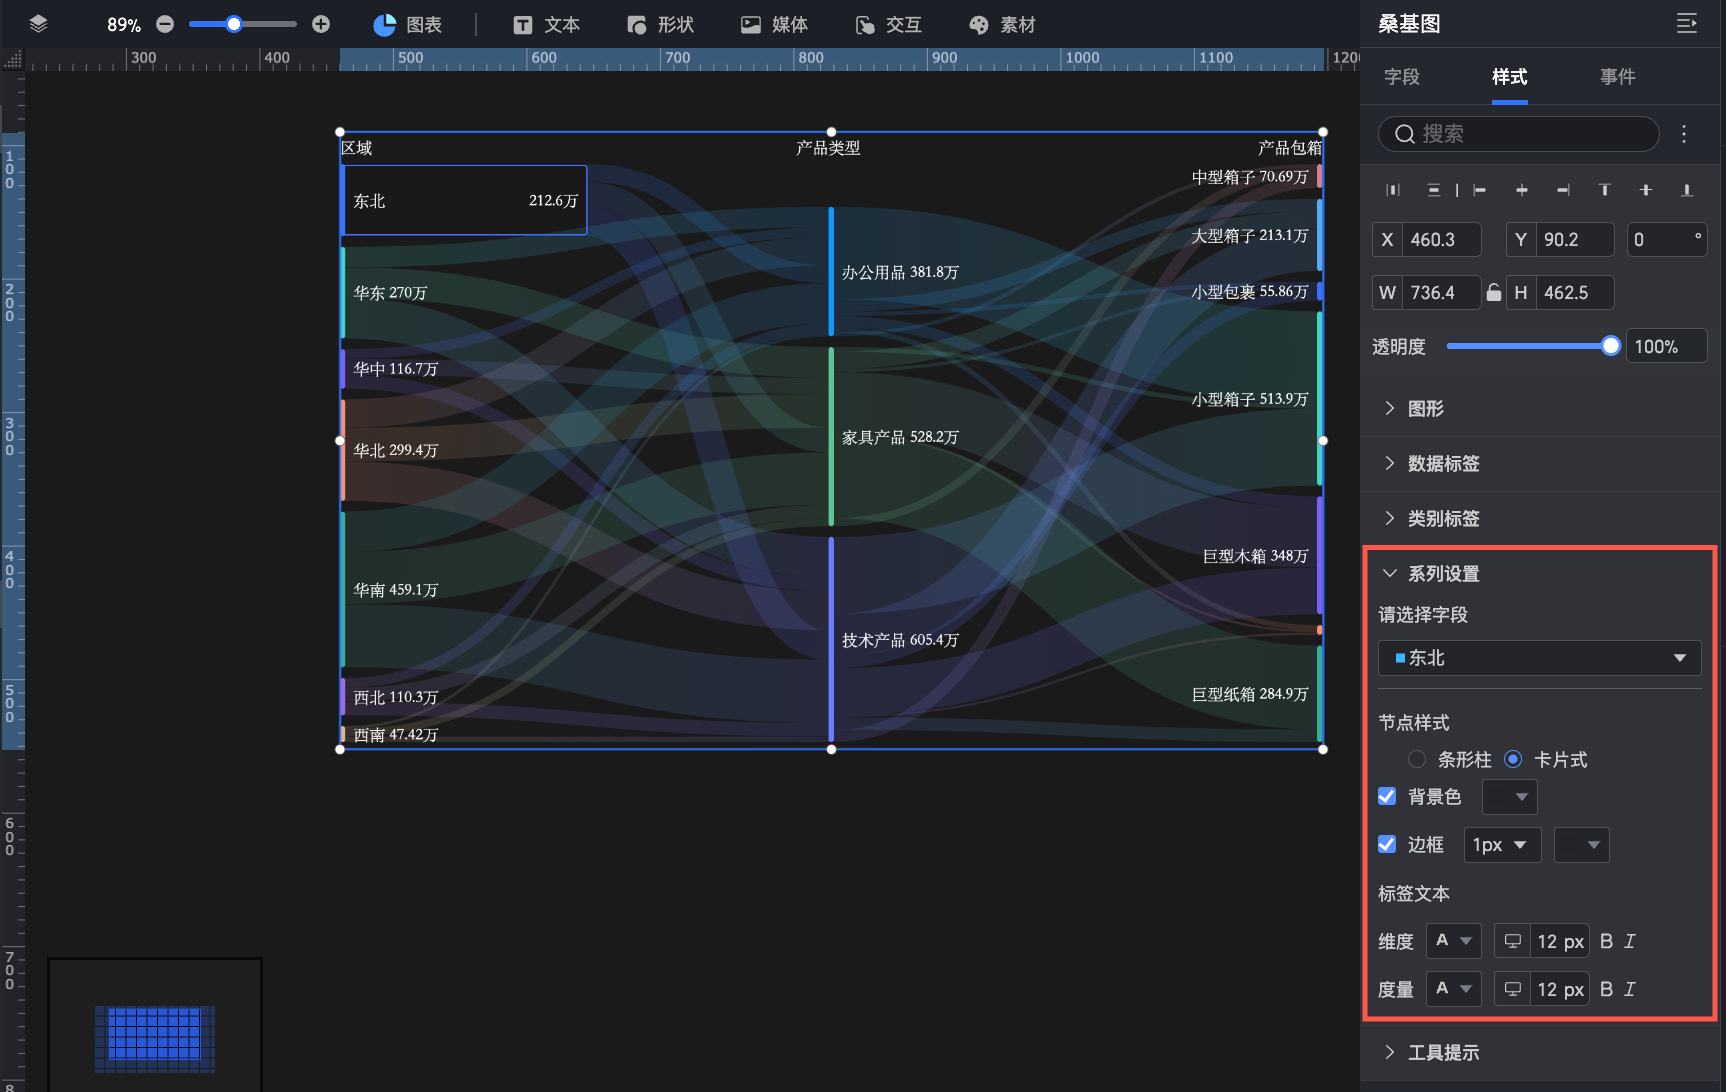Open the 素材 toolbar menu
This screenshot has width=1726, height=1092.
coord(1002,24)
